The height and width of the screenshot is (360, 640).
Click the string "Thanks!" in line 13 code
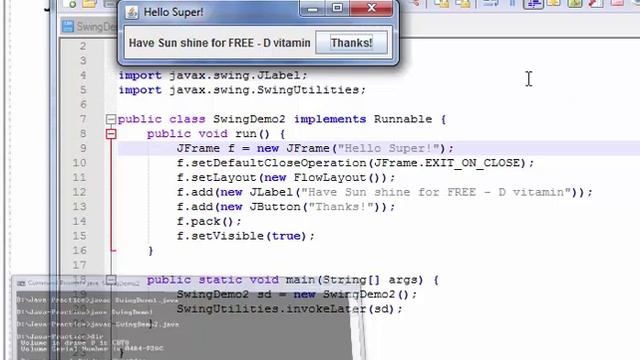[341, 207]
